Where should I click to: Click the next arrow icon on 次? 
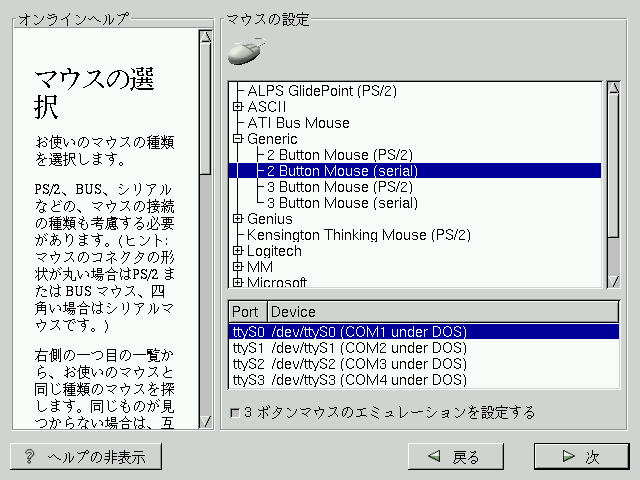[x=568, y=457]
